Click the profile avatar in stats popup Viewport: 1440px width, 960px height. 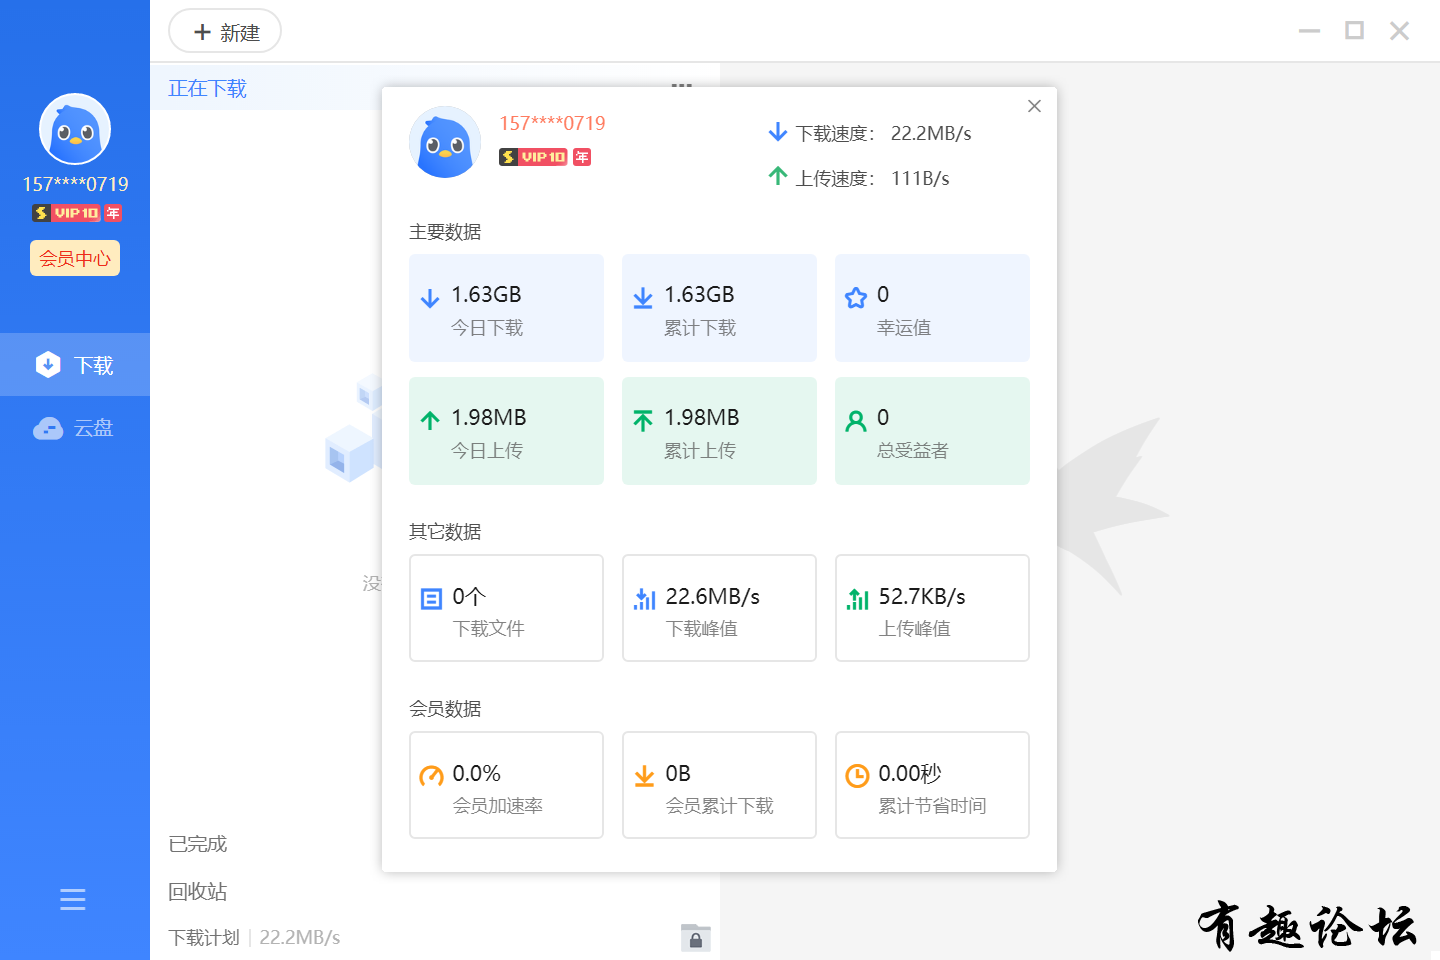click(445, 143)
